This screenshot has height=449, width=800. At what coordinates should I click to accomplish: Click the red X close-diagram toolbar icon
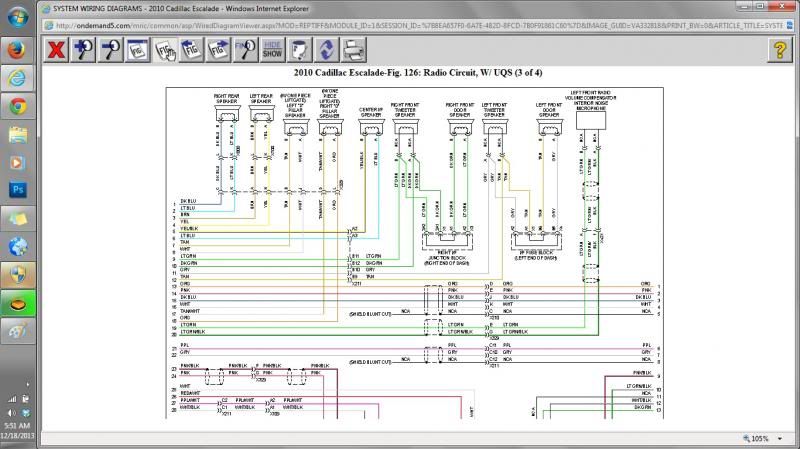[56, 50]
